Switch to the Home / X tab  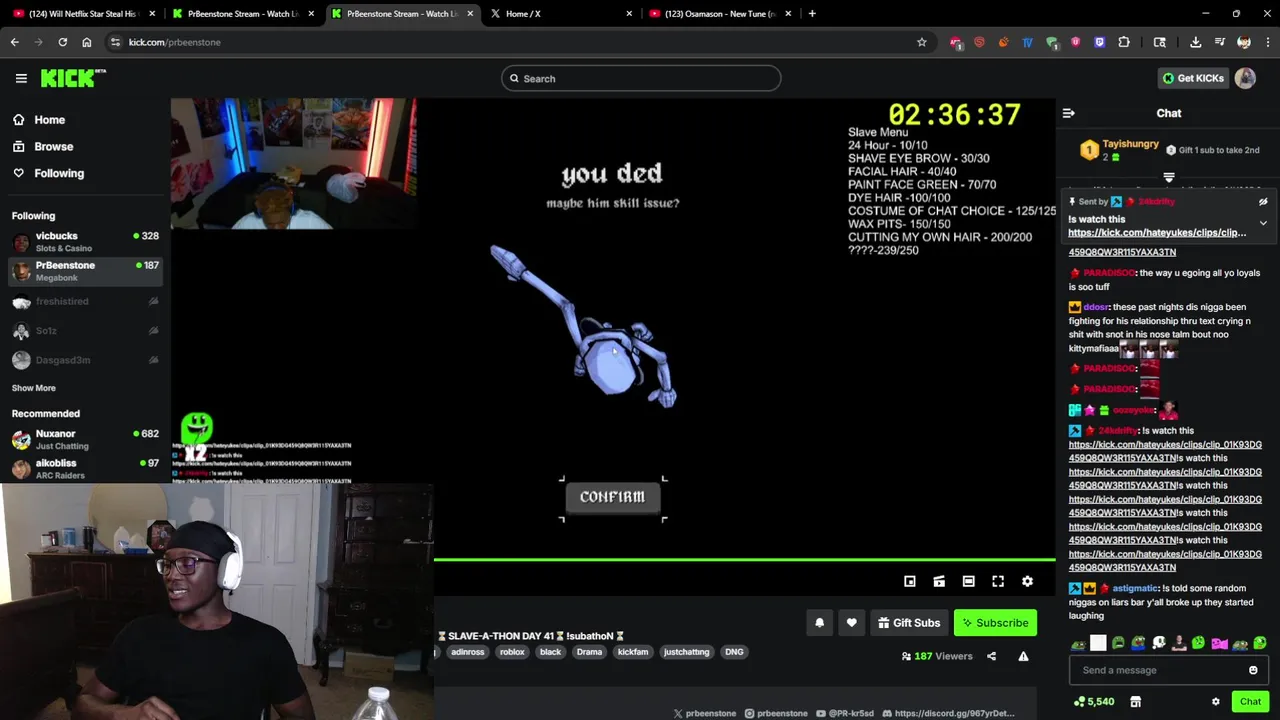click(560, 14)
